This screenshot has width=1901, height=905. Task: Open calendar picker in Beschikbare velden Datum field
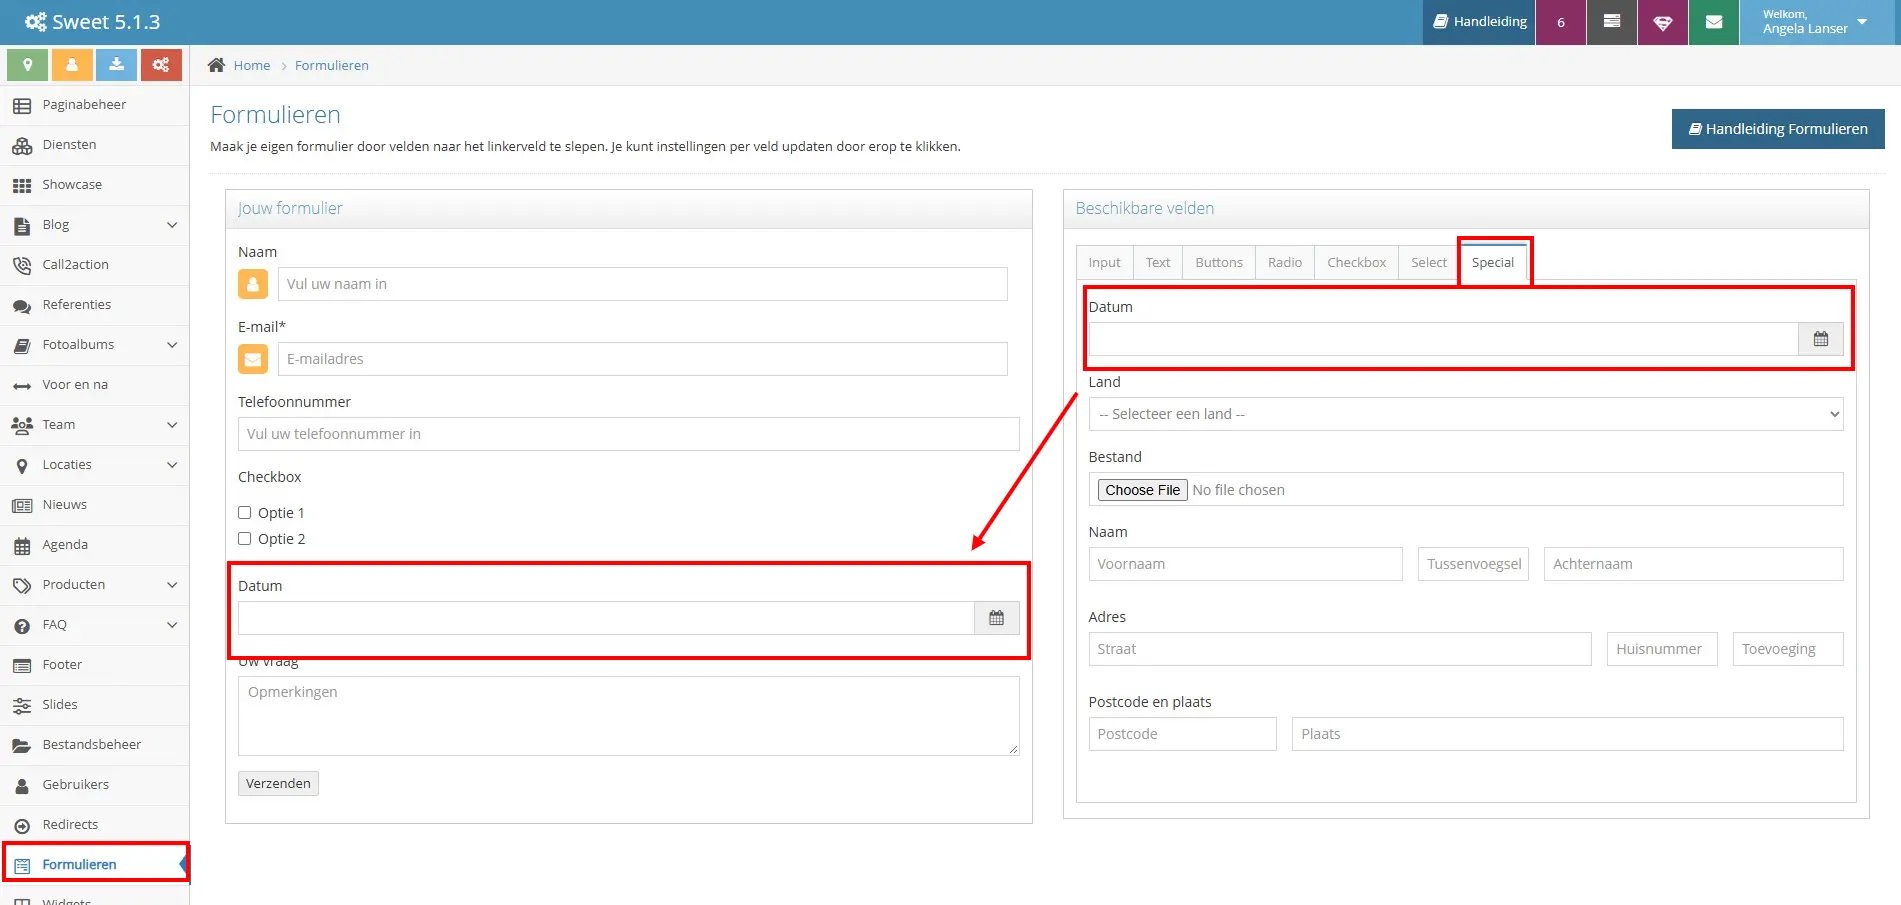click(1821, 339)
